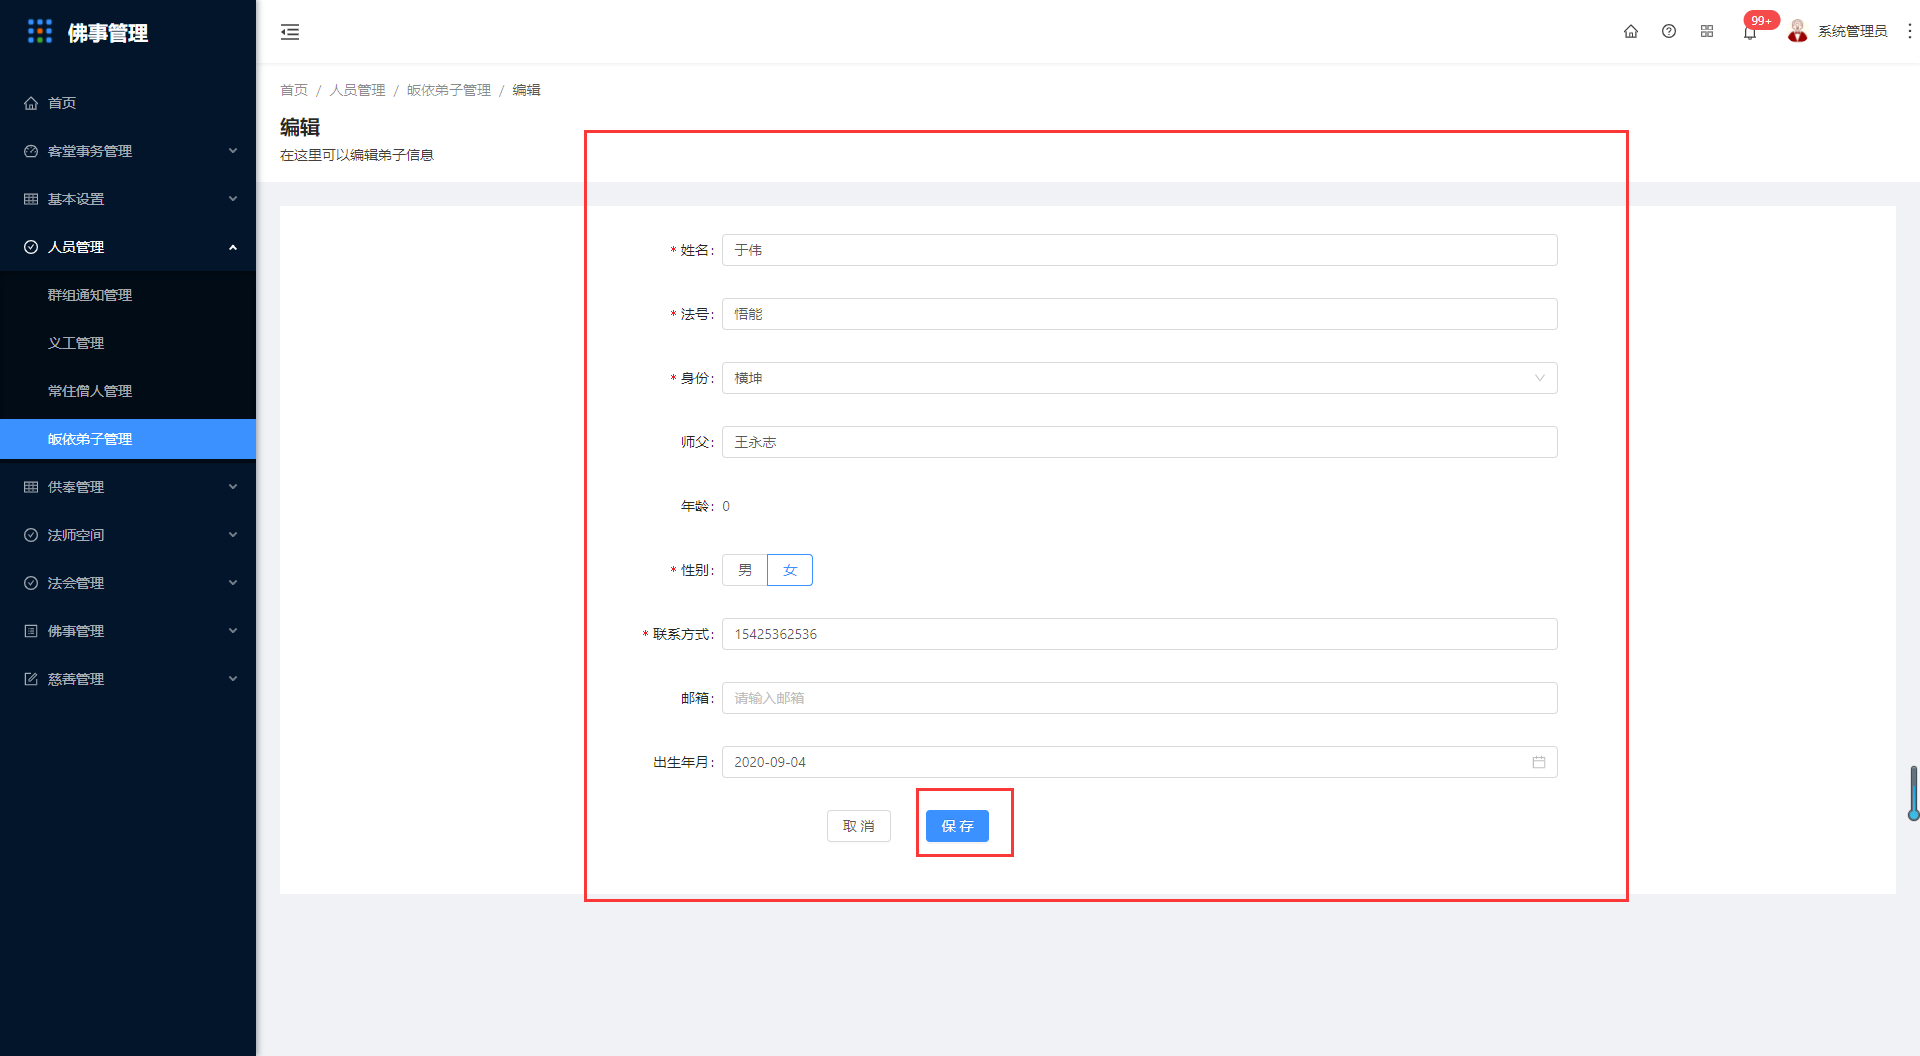Click the 人员管理 check-circle icon
Screen dimensions: 1920x1056
coord(31,247)
